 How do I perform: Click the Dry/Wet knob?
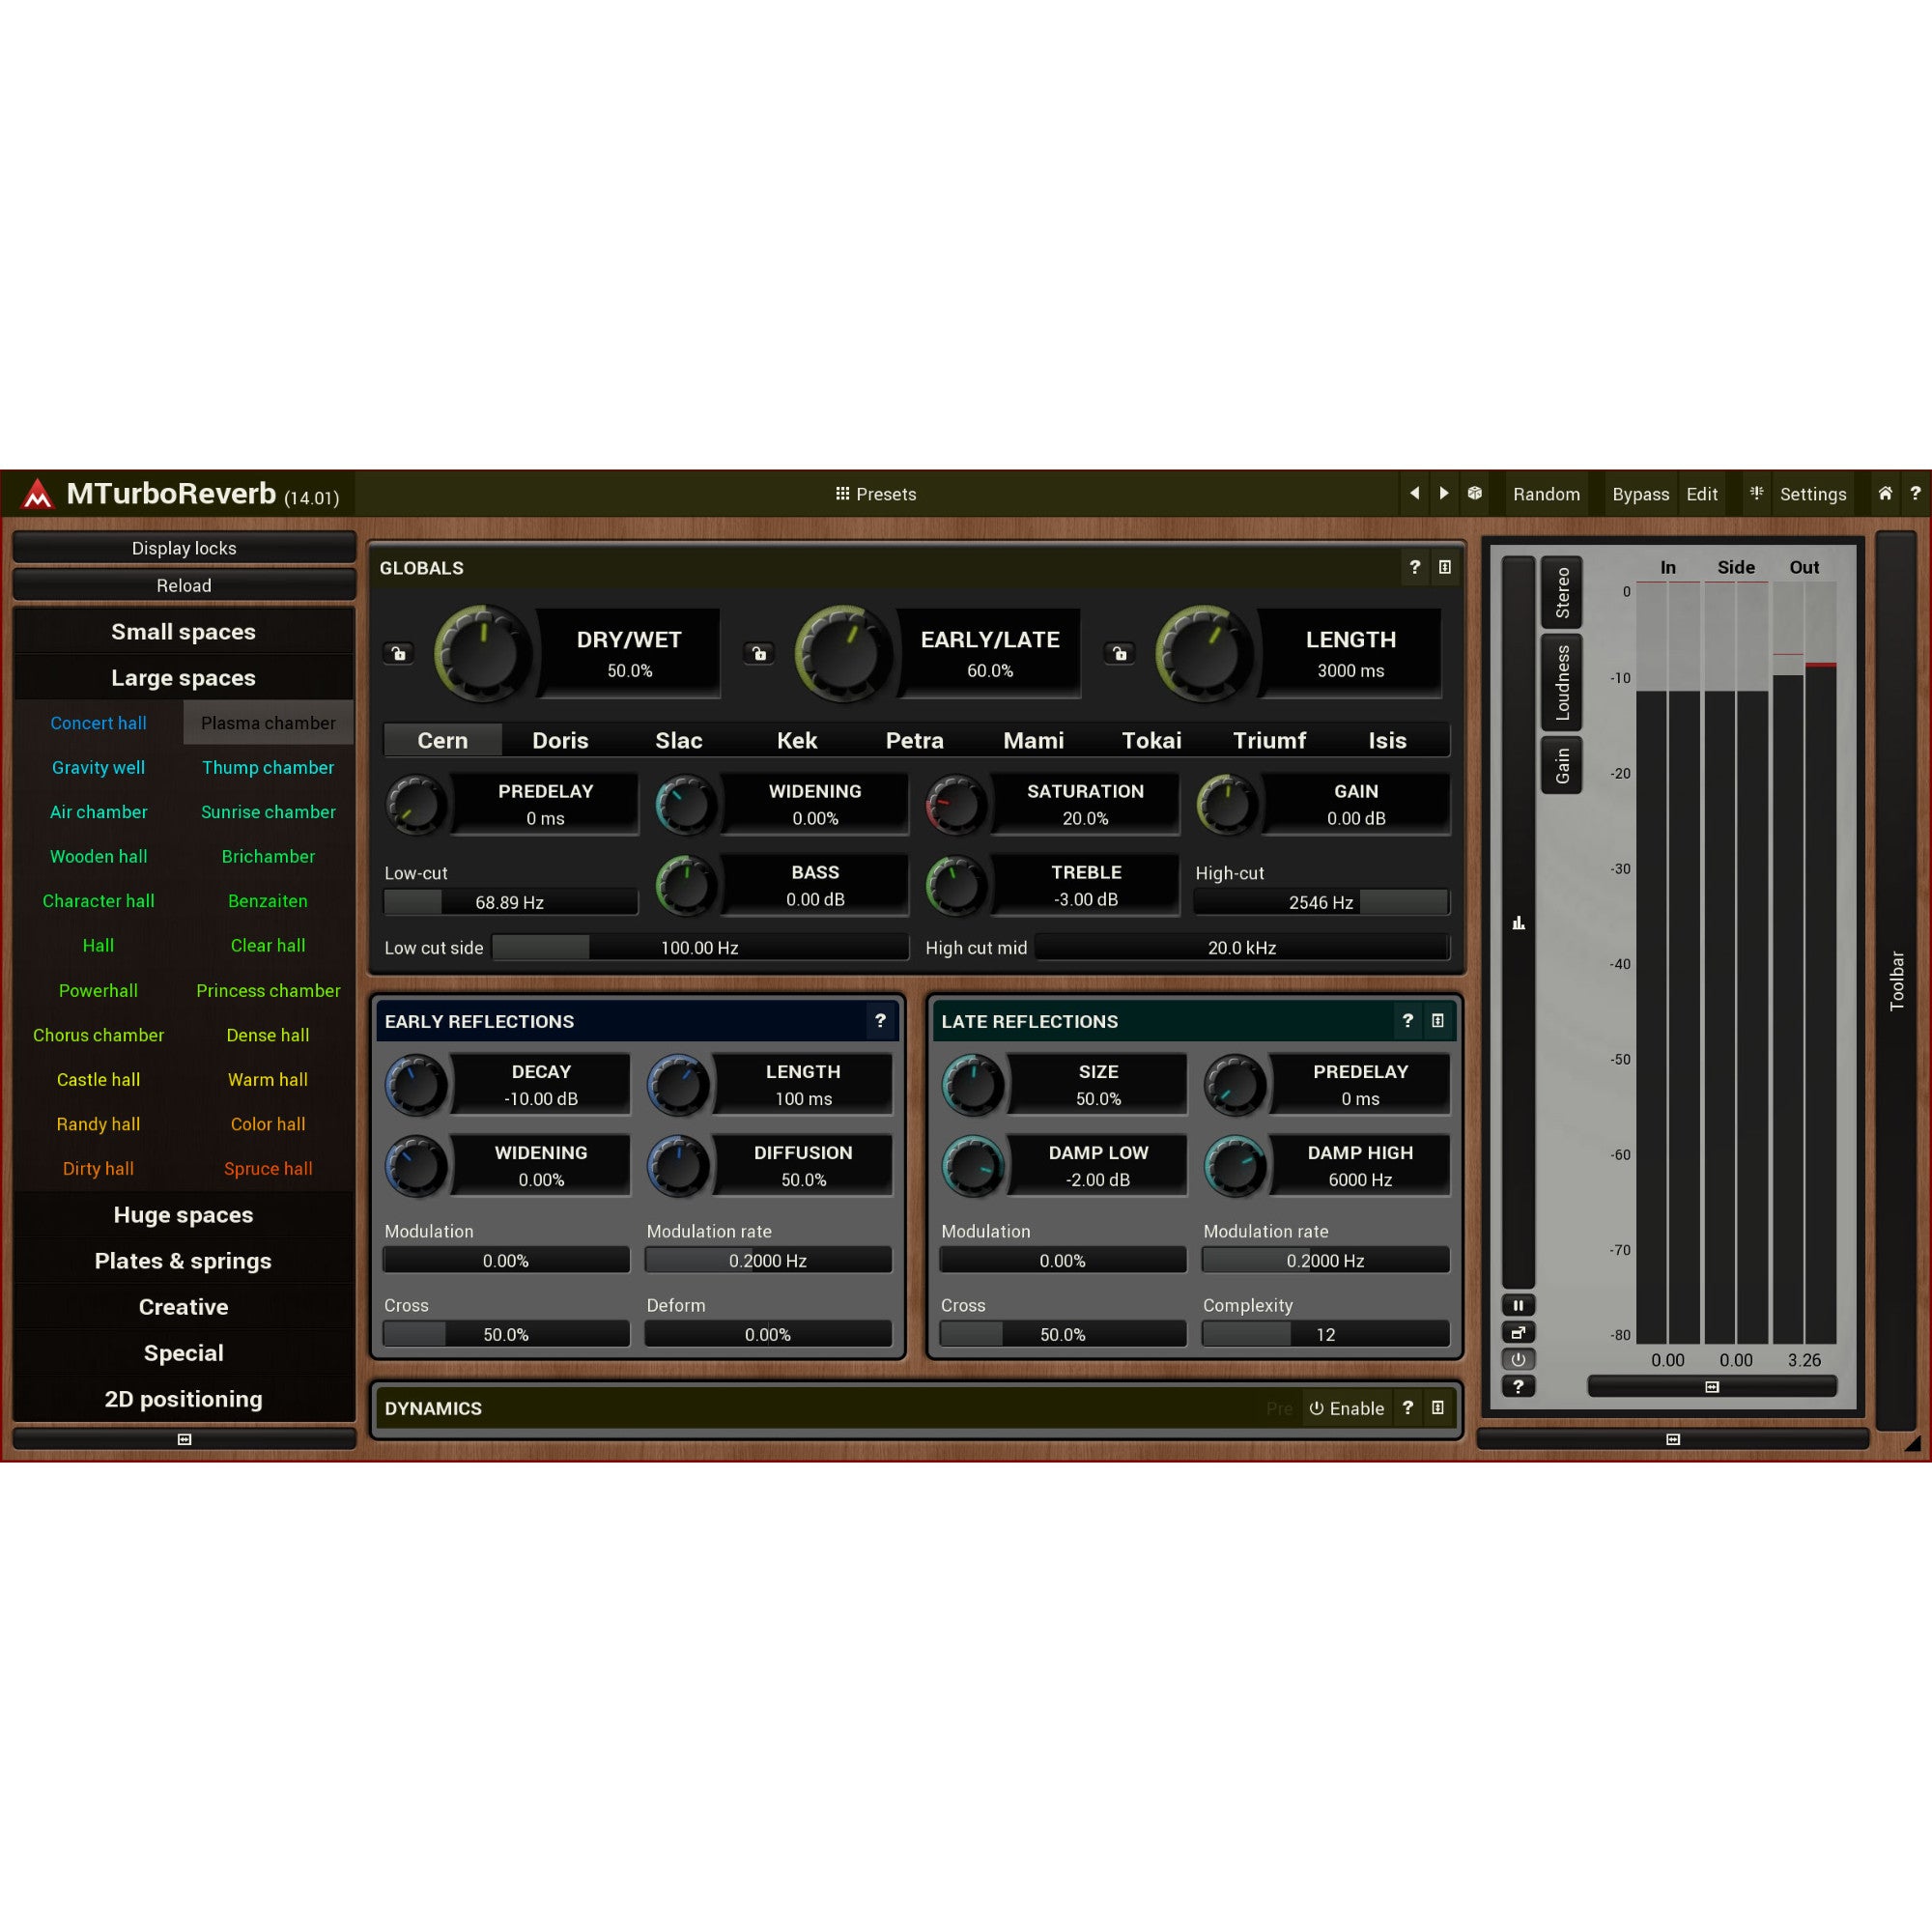coord(483,654)
